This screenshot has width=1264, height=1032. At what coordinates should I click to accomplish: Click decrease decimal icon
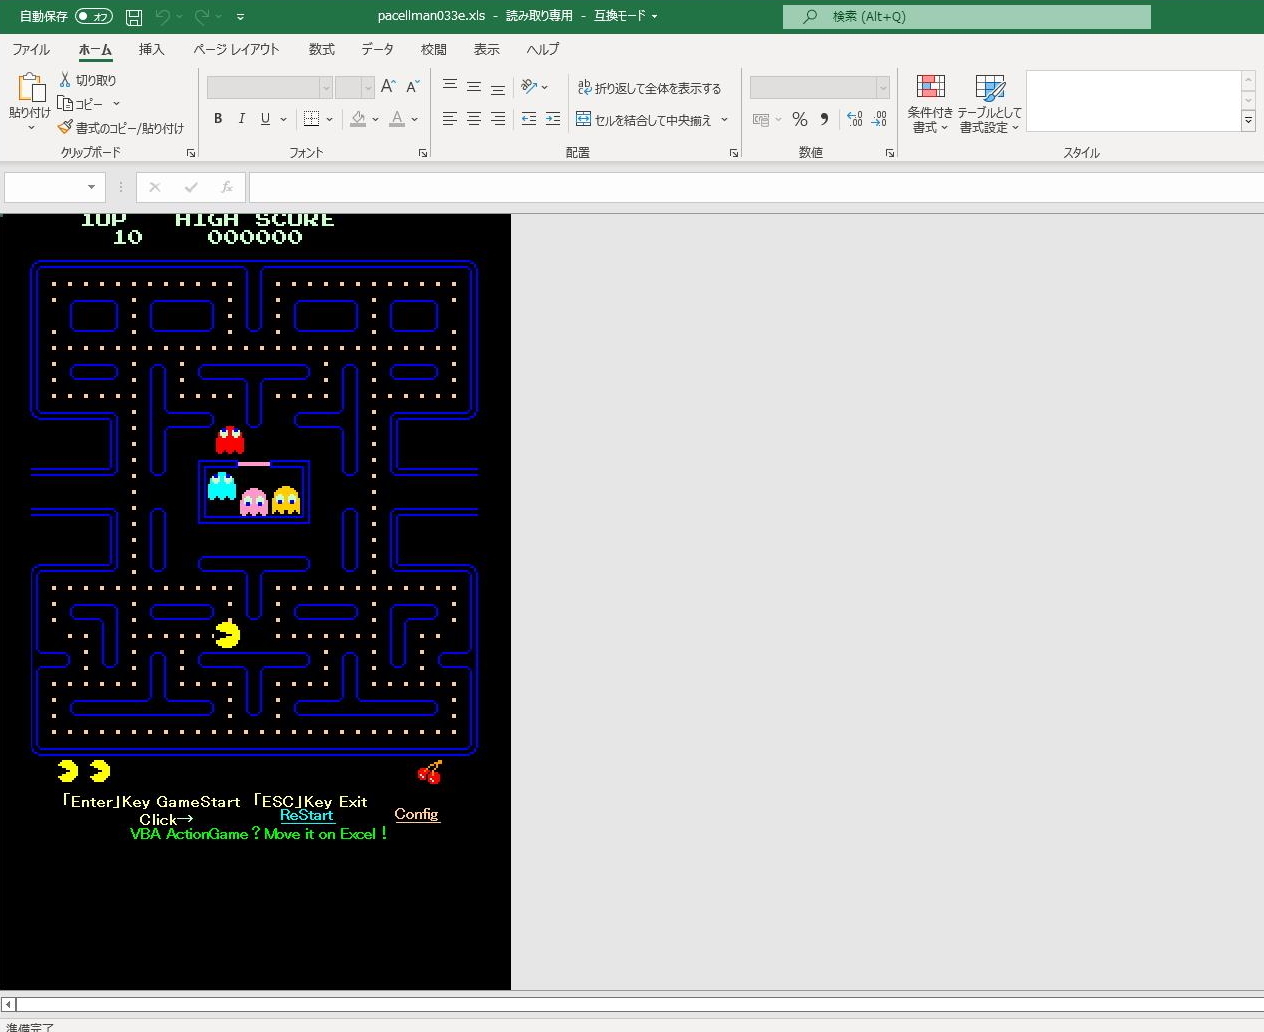coord(879,119)
